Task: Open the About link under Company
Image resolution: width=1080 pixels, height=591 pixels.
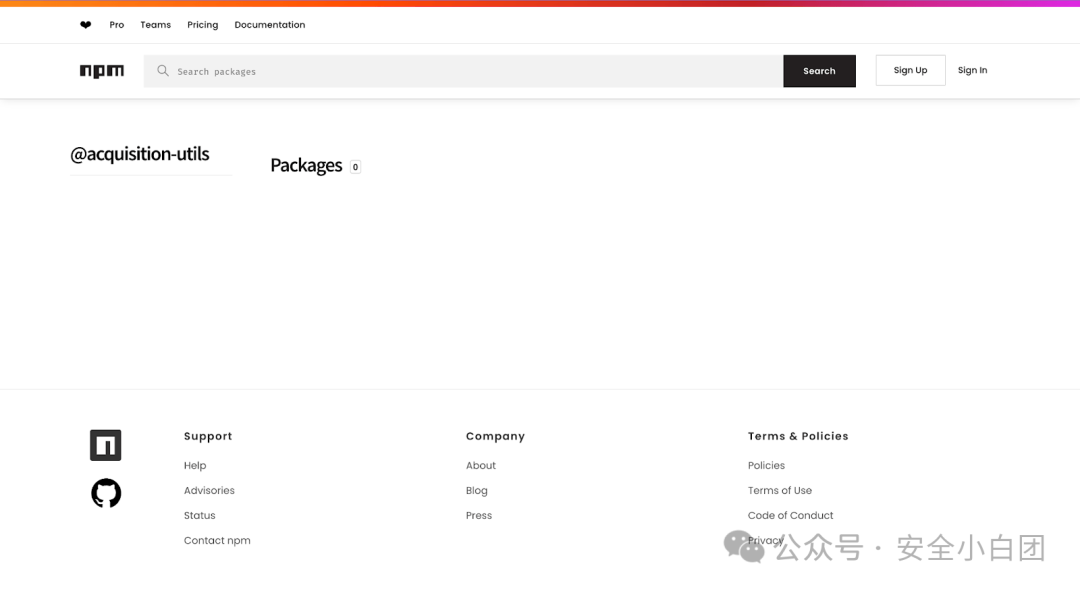Action: click(481, 466)
